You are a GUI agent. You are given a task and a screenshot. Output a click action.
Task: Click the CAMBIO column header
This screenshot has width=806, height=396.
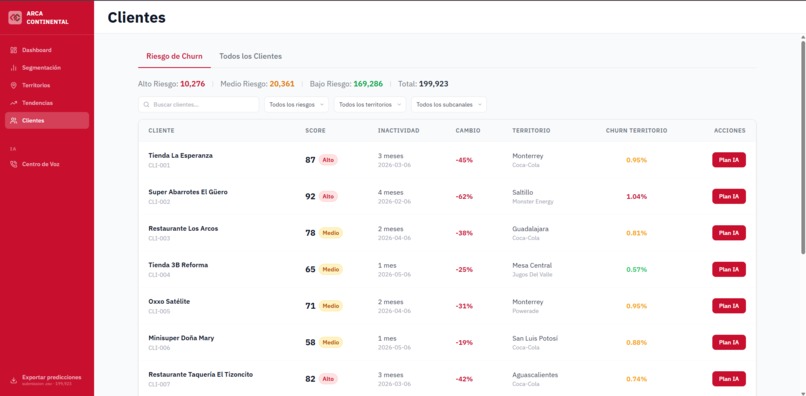click(468, 131)
